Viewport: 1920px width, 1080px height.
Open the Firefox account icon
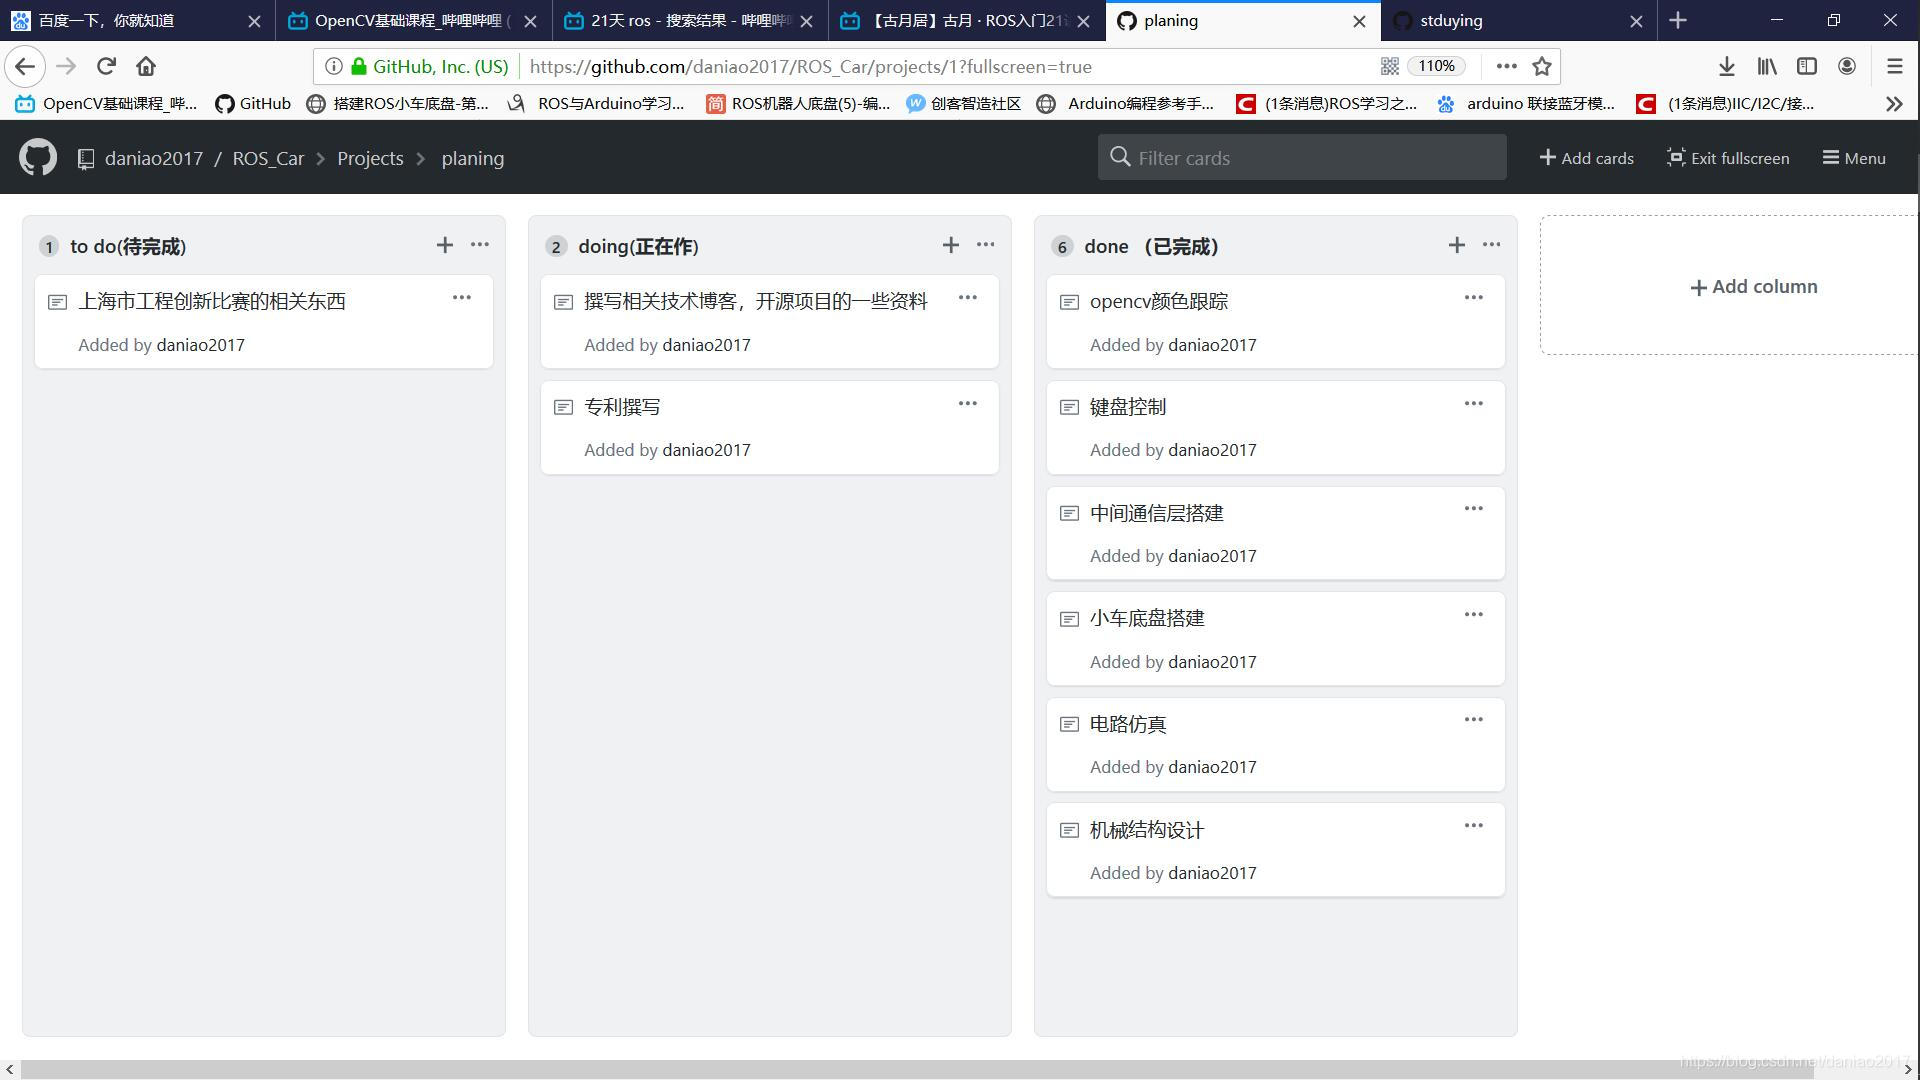point(1846,66)
